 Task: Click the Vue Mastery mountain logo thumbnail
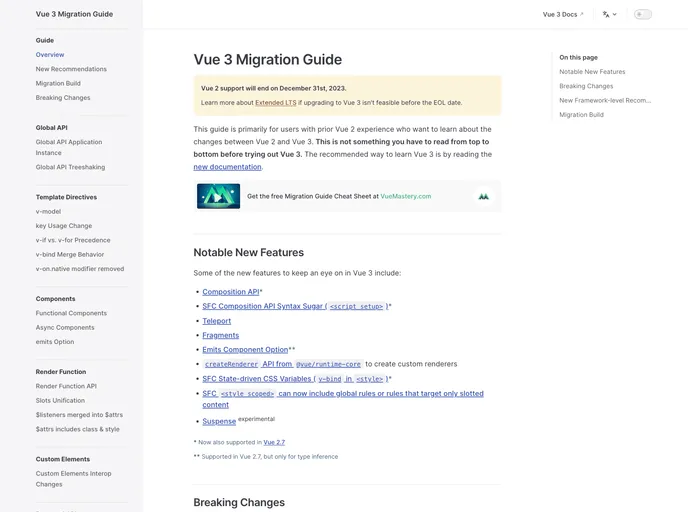(219, 196)
